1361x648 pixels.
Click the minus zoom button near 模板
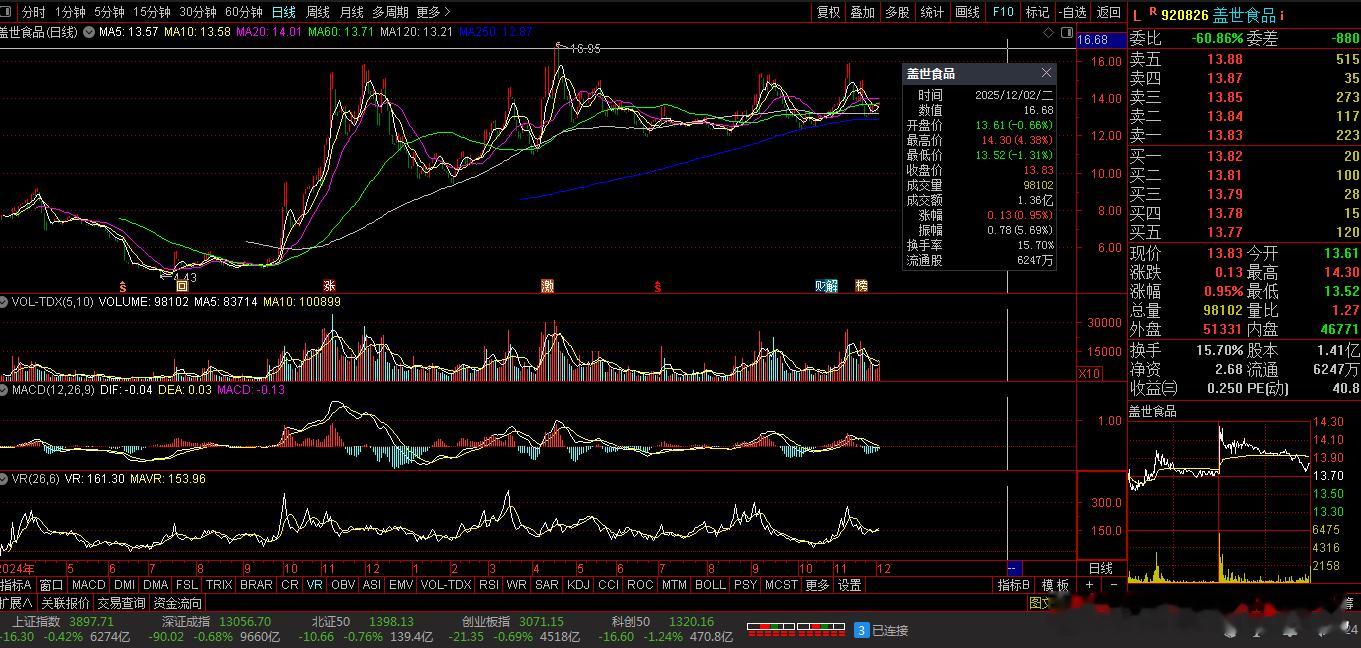click(1114, 584)
